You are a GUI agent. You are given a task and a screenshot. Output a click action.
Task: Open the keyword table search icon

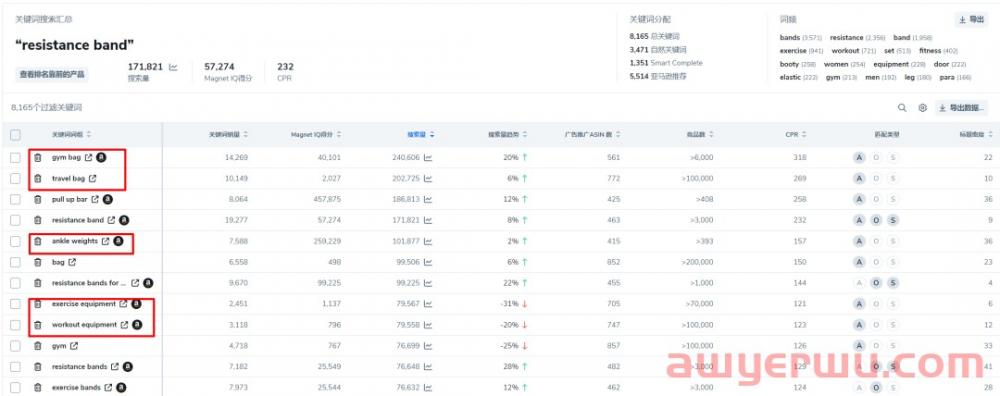click(x=902, y=108)
